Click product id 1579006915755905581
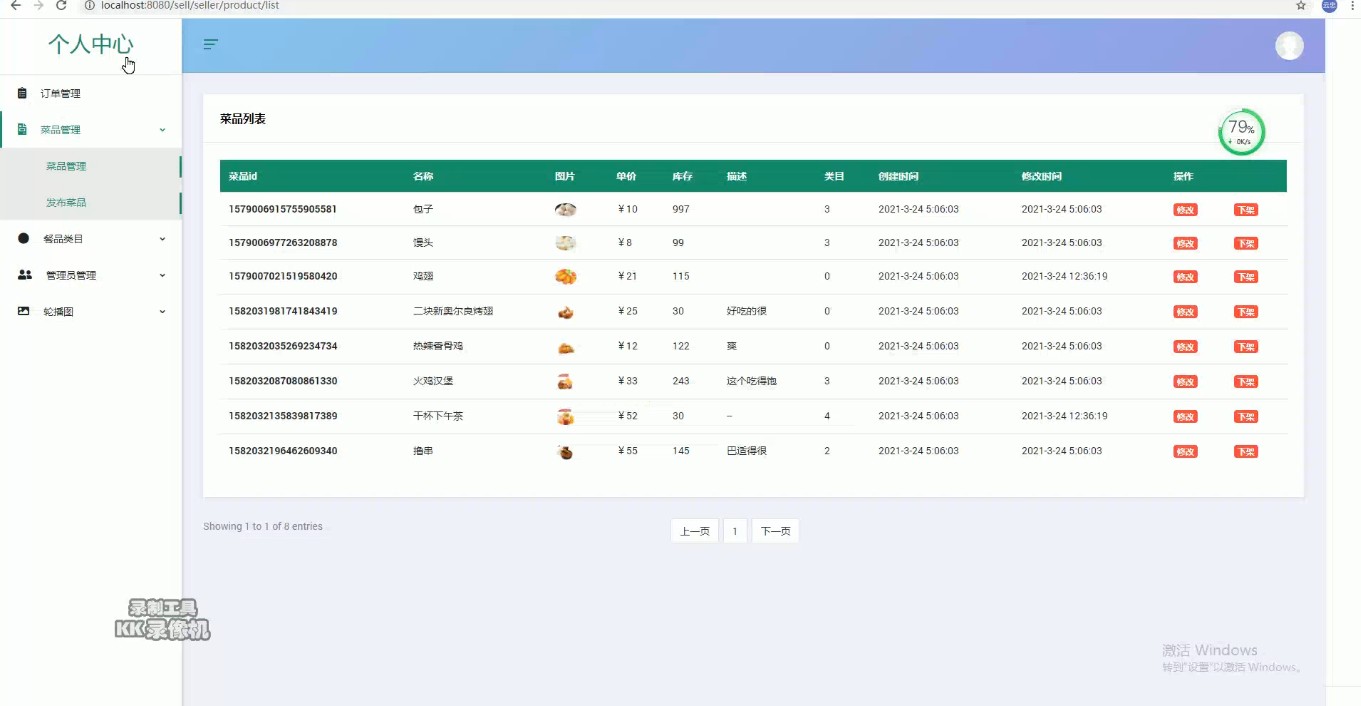 283,209
